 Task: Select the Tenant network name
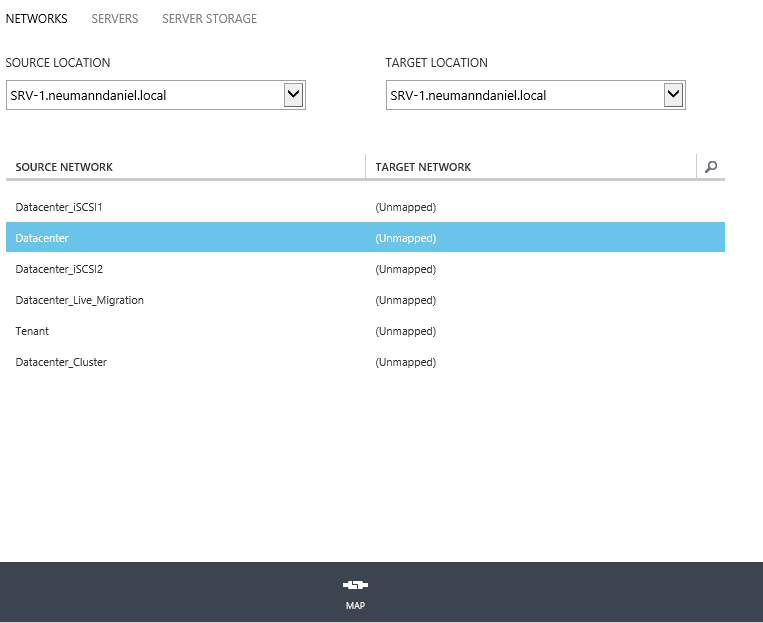(32, 331)
